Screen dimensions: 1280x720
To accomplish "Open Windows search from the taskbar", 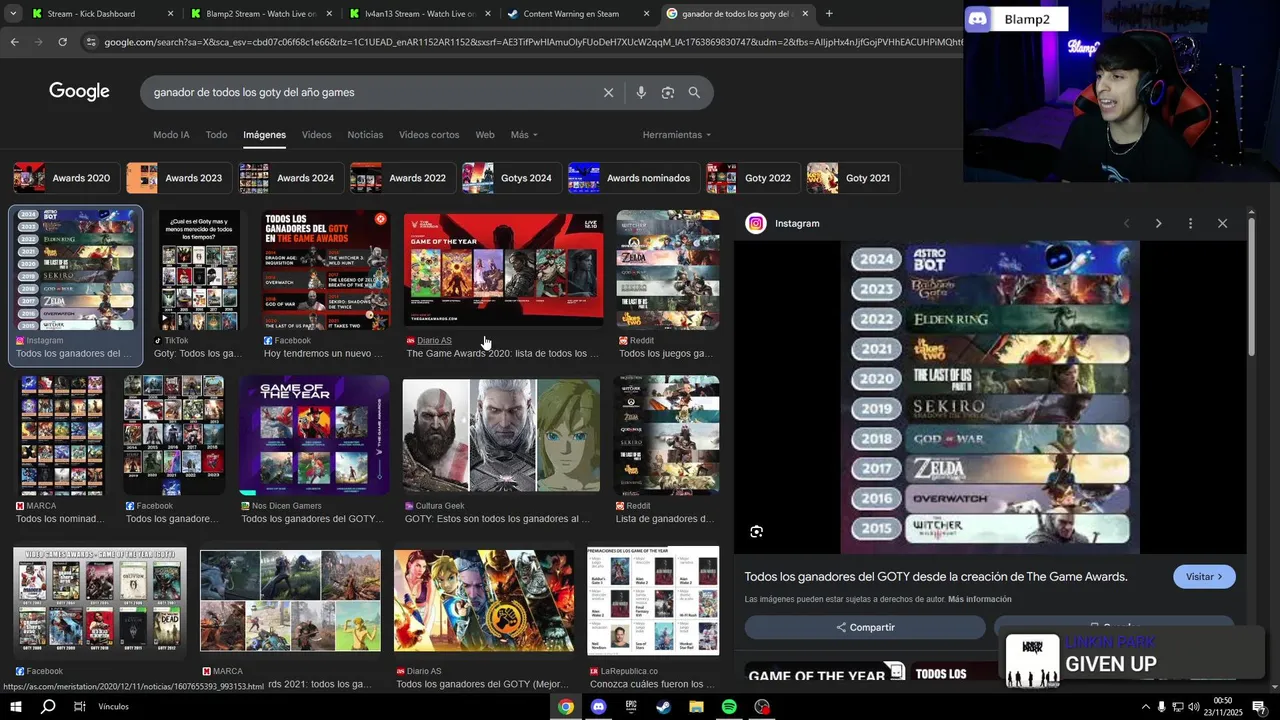I will pos(48,707).
